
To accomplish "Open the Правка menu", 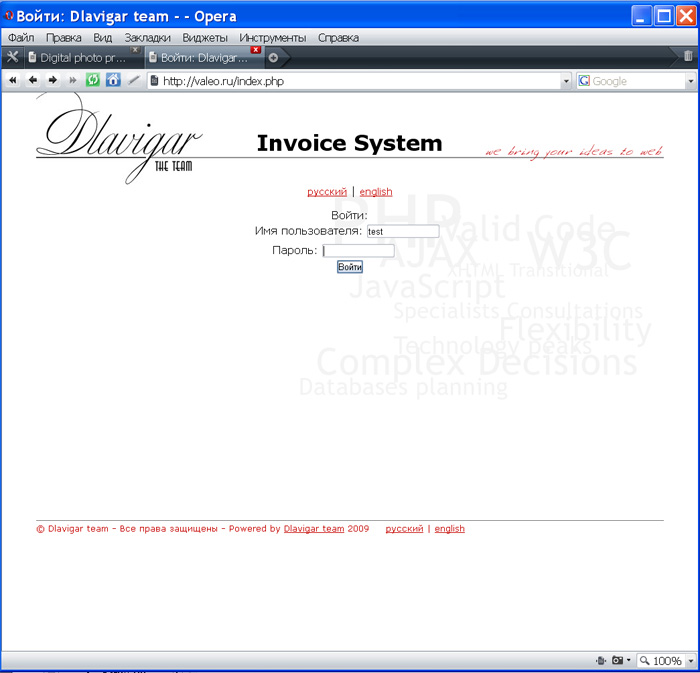I will 63,37.
